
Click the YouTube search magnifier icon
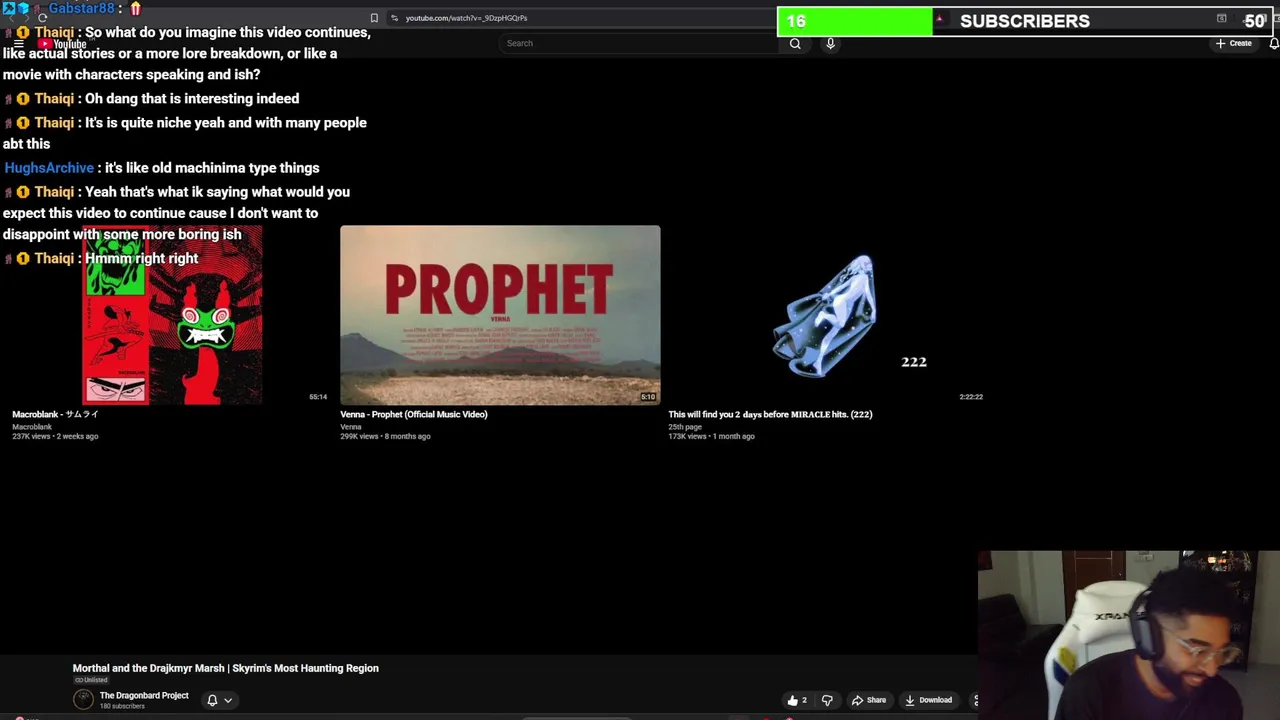click(795, 43)
